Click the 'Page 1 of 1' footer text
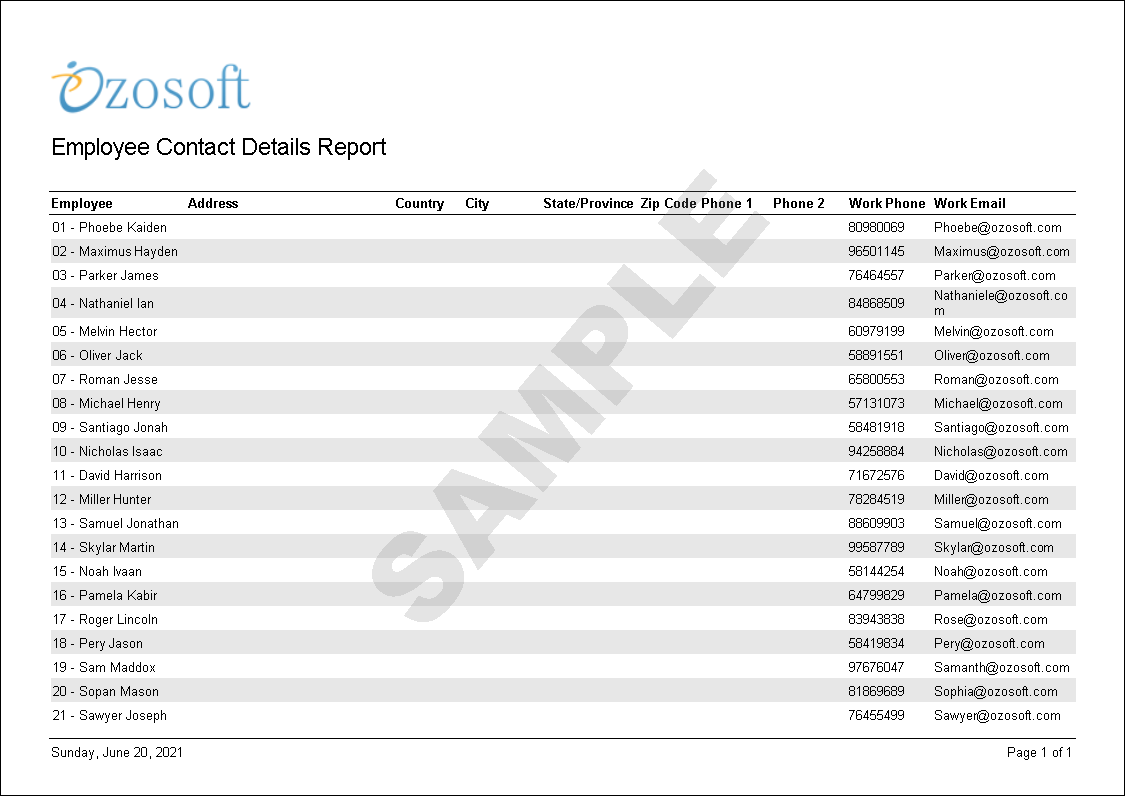The height and width of the screenshot is (796, 1125). click(1040, 752)
